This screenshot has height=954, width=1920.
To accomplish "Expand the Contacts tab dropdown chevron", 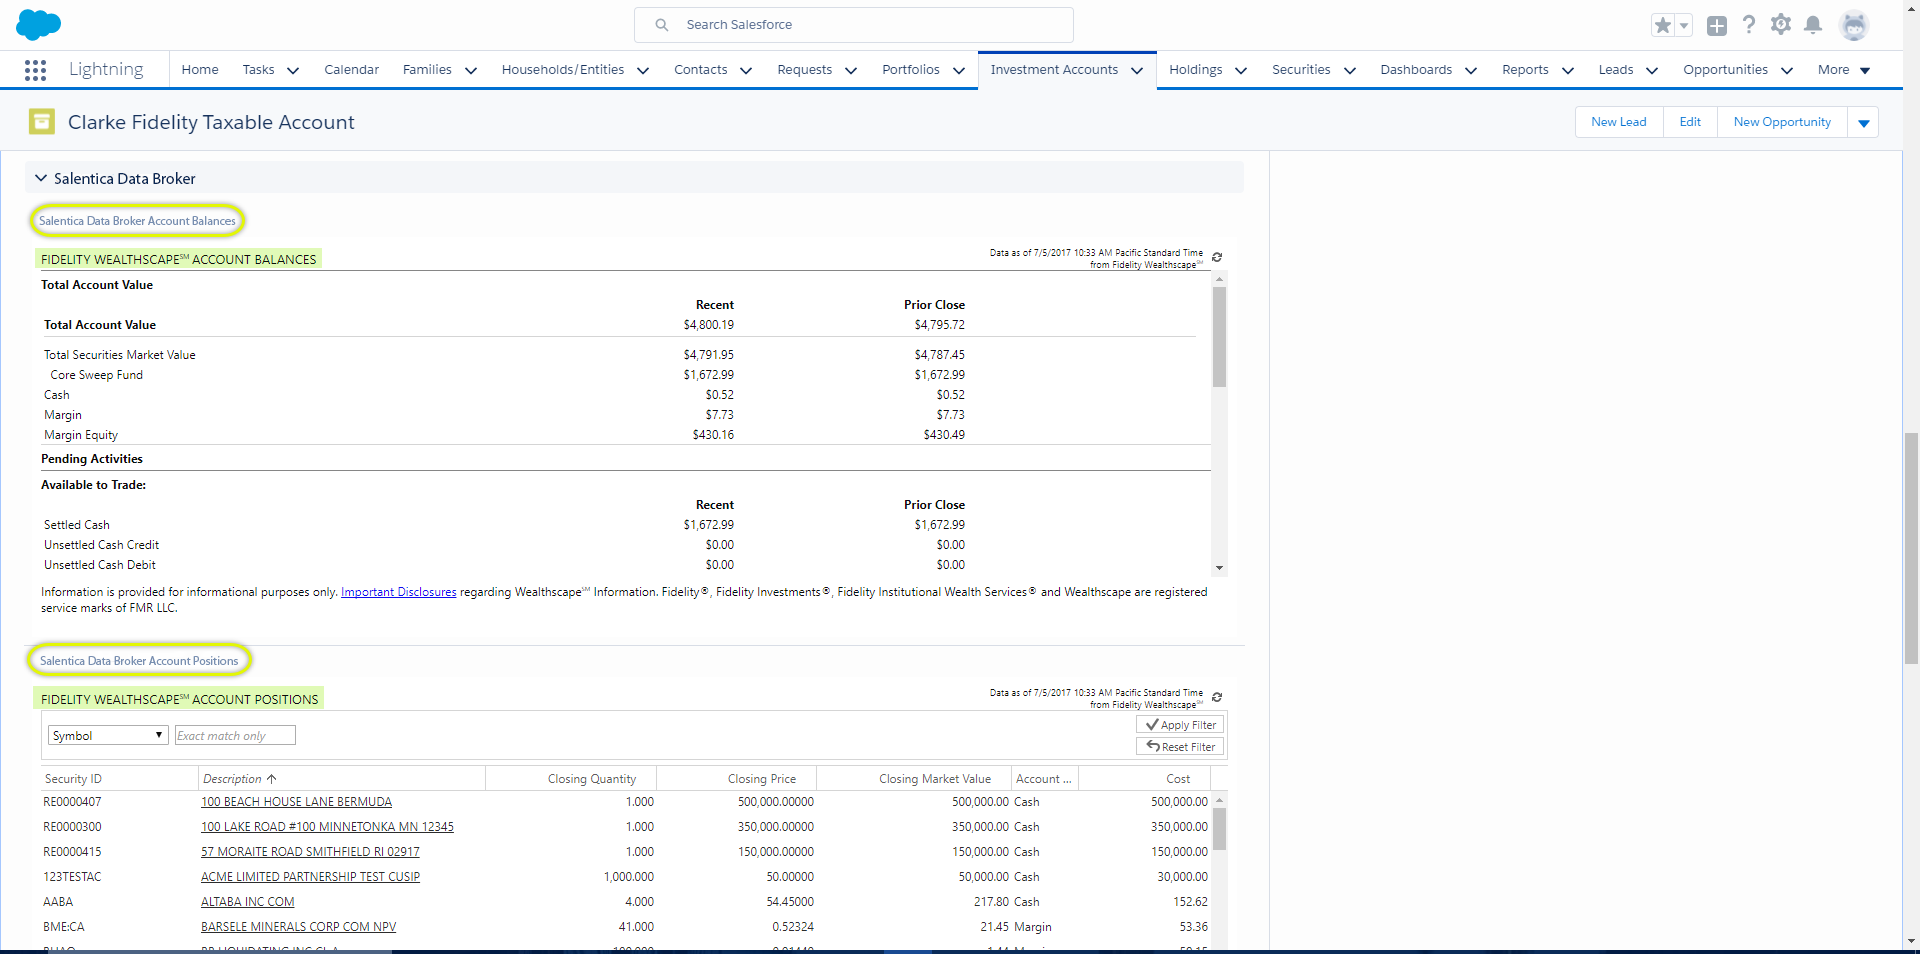I will tap(746, 71).
